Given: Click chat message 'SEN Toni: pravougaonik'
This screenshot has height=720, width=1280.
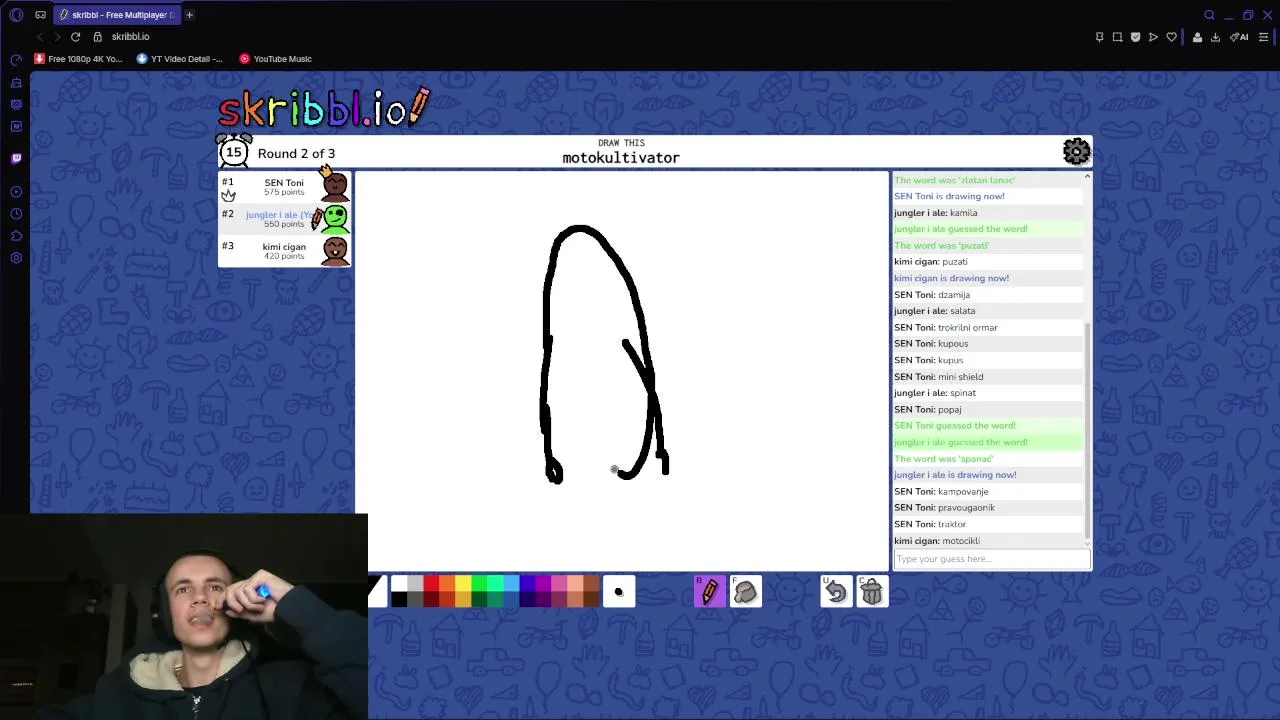Looking at the screenshot, I should (987, 507).
